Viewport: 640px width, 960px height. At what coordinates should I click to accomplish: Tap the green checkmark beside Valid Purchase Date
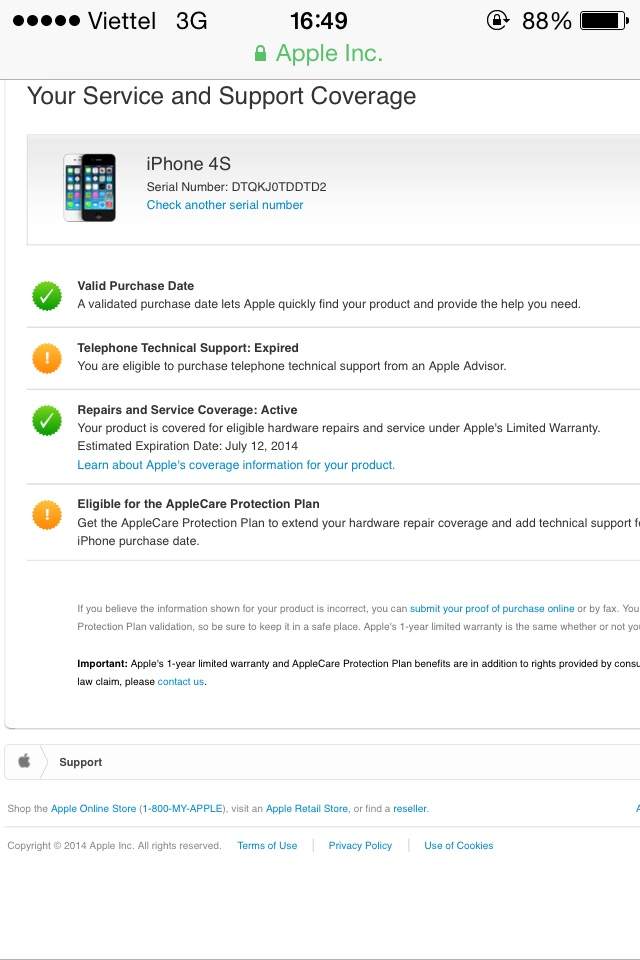pos(47,296)
